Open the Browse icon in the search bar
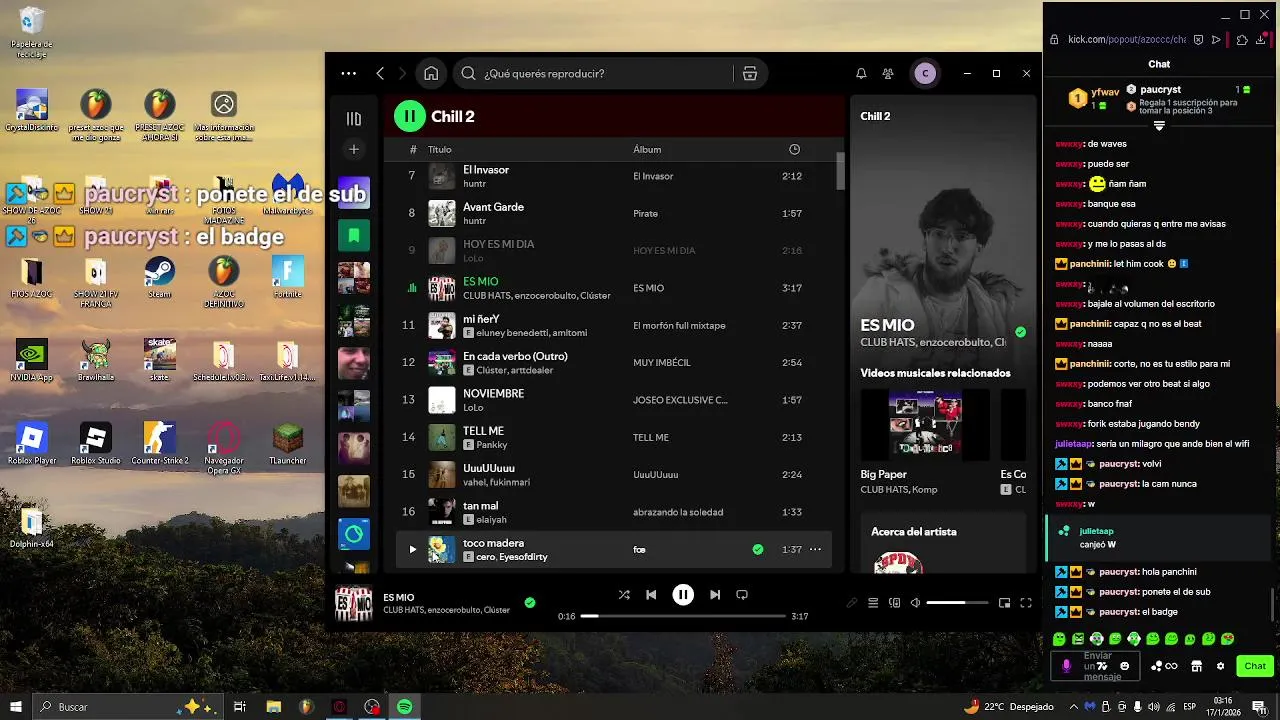The height and width of the screenshot is (720, 1280). tap(750, 73)
